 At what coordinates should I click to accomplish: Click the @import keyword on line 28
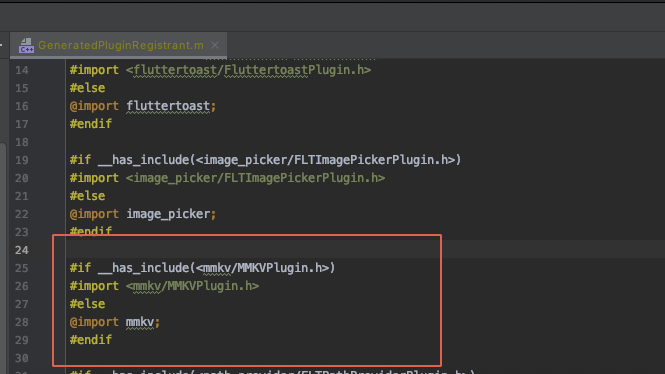94,322
